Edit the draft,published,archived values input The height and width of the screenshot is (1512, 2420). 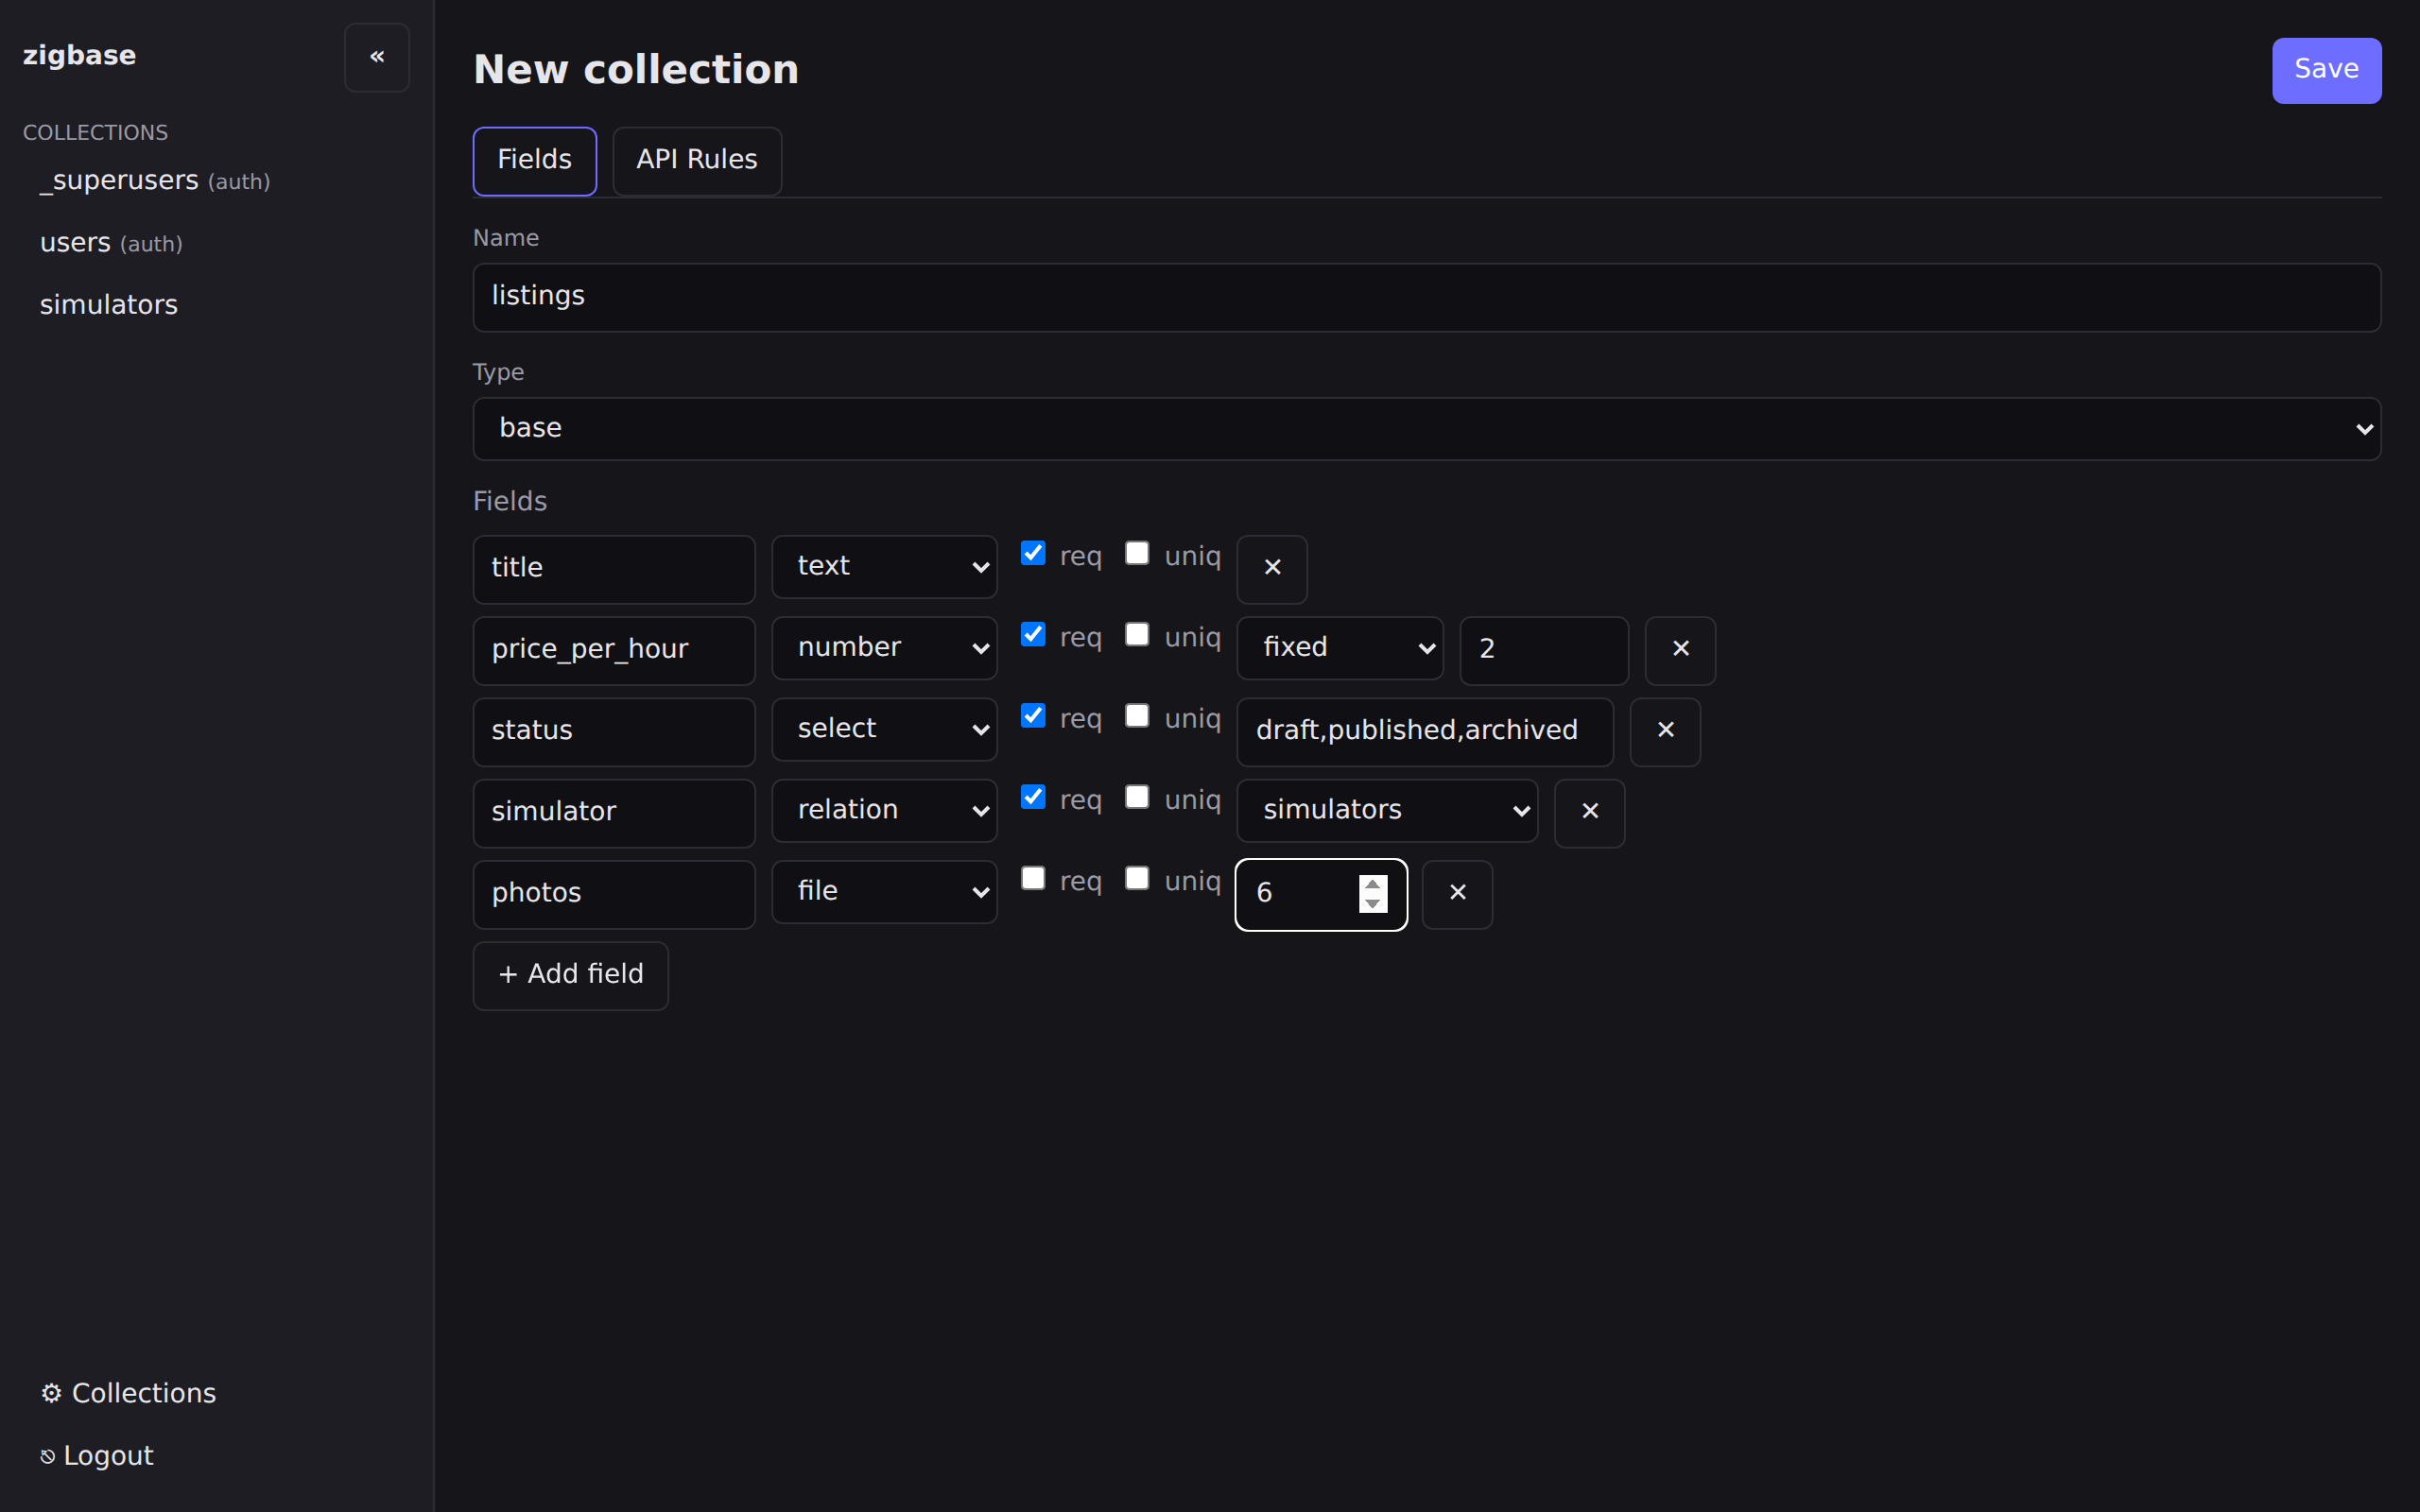pos(1425,731)
